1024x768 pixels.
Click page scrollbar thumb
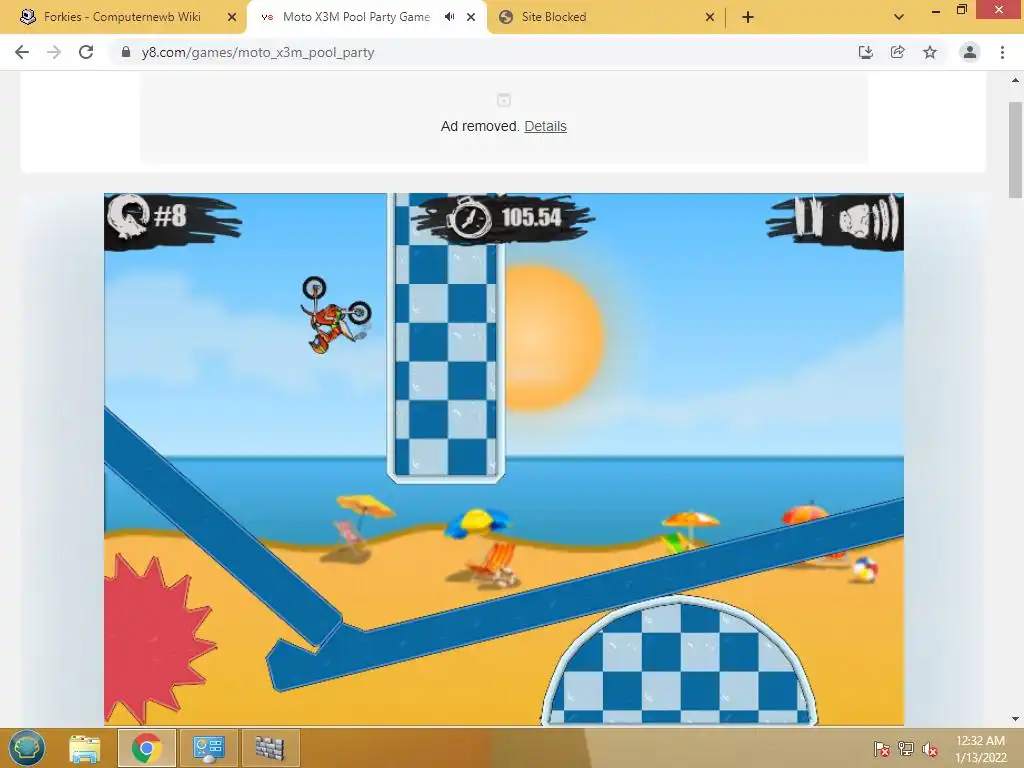pos(1015,150)
